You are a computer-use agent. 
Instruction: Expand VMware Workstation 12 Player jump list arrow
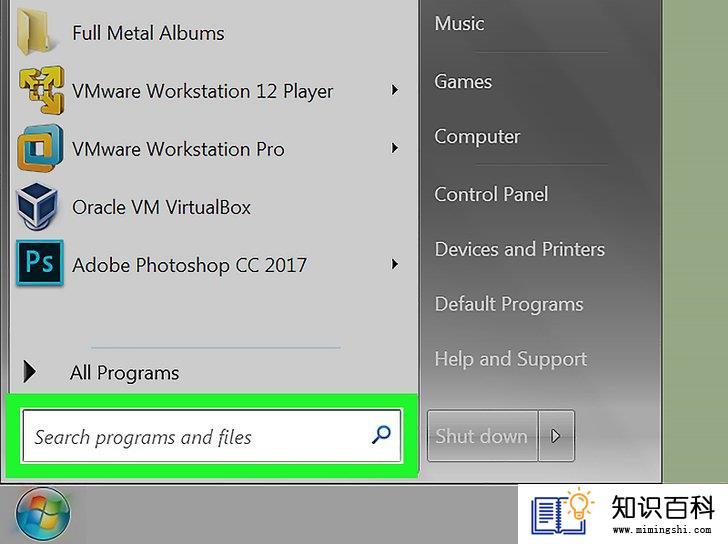(395, 90)
